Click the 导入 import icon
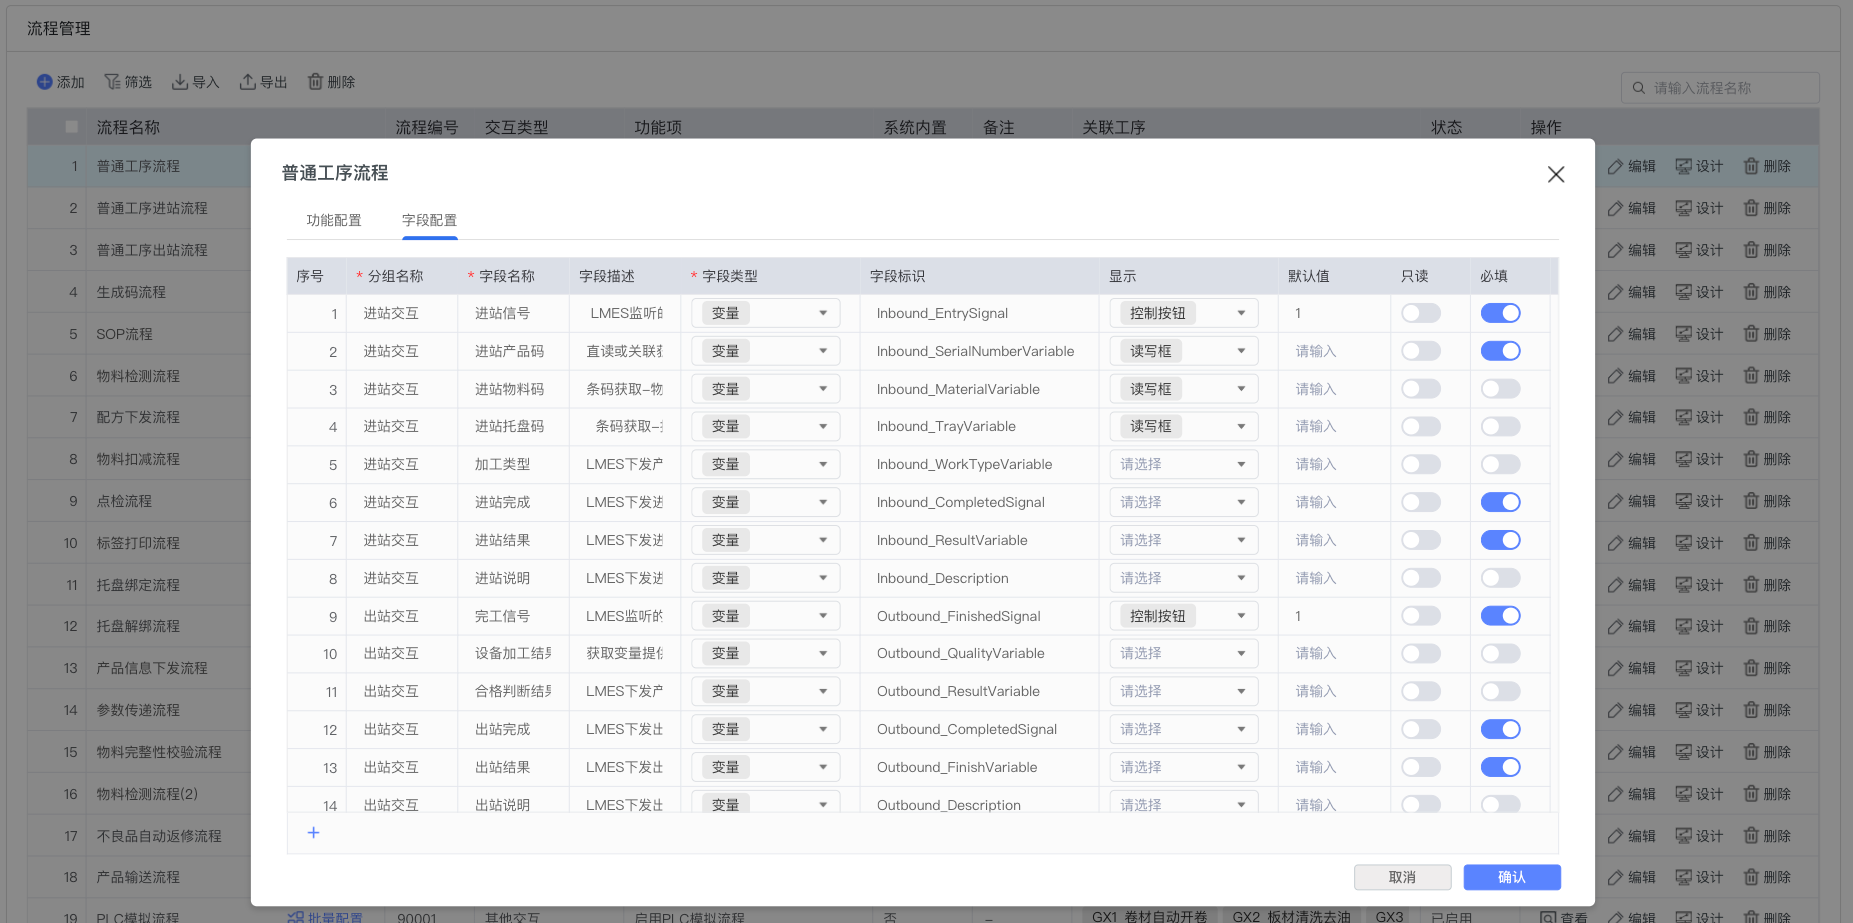 180,82
